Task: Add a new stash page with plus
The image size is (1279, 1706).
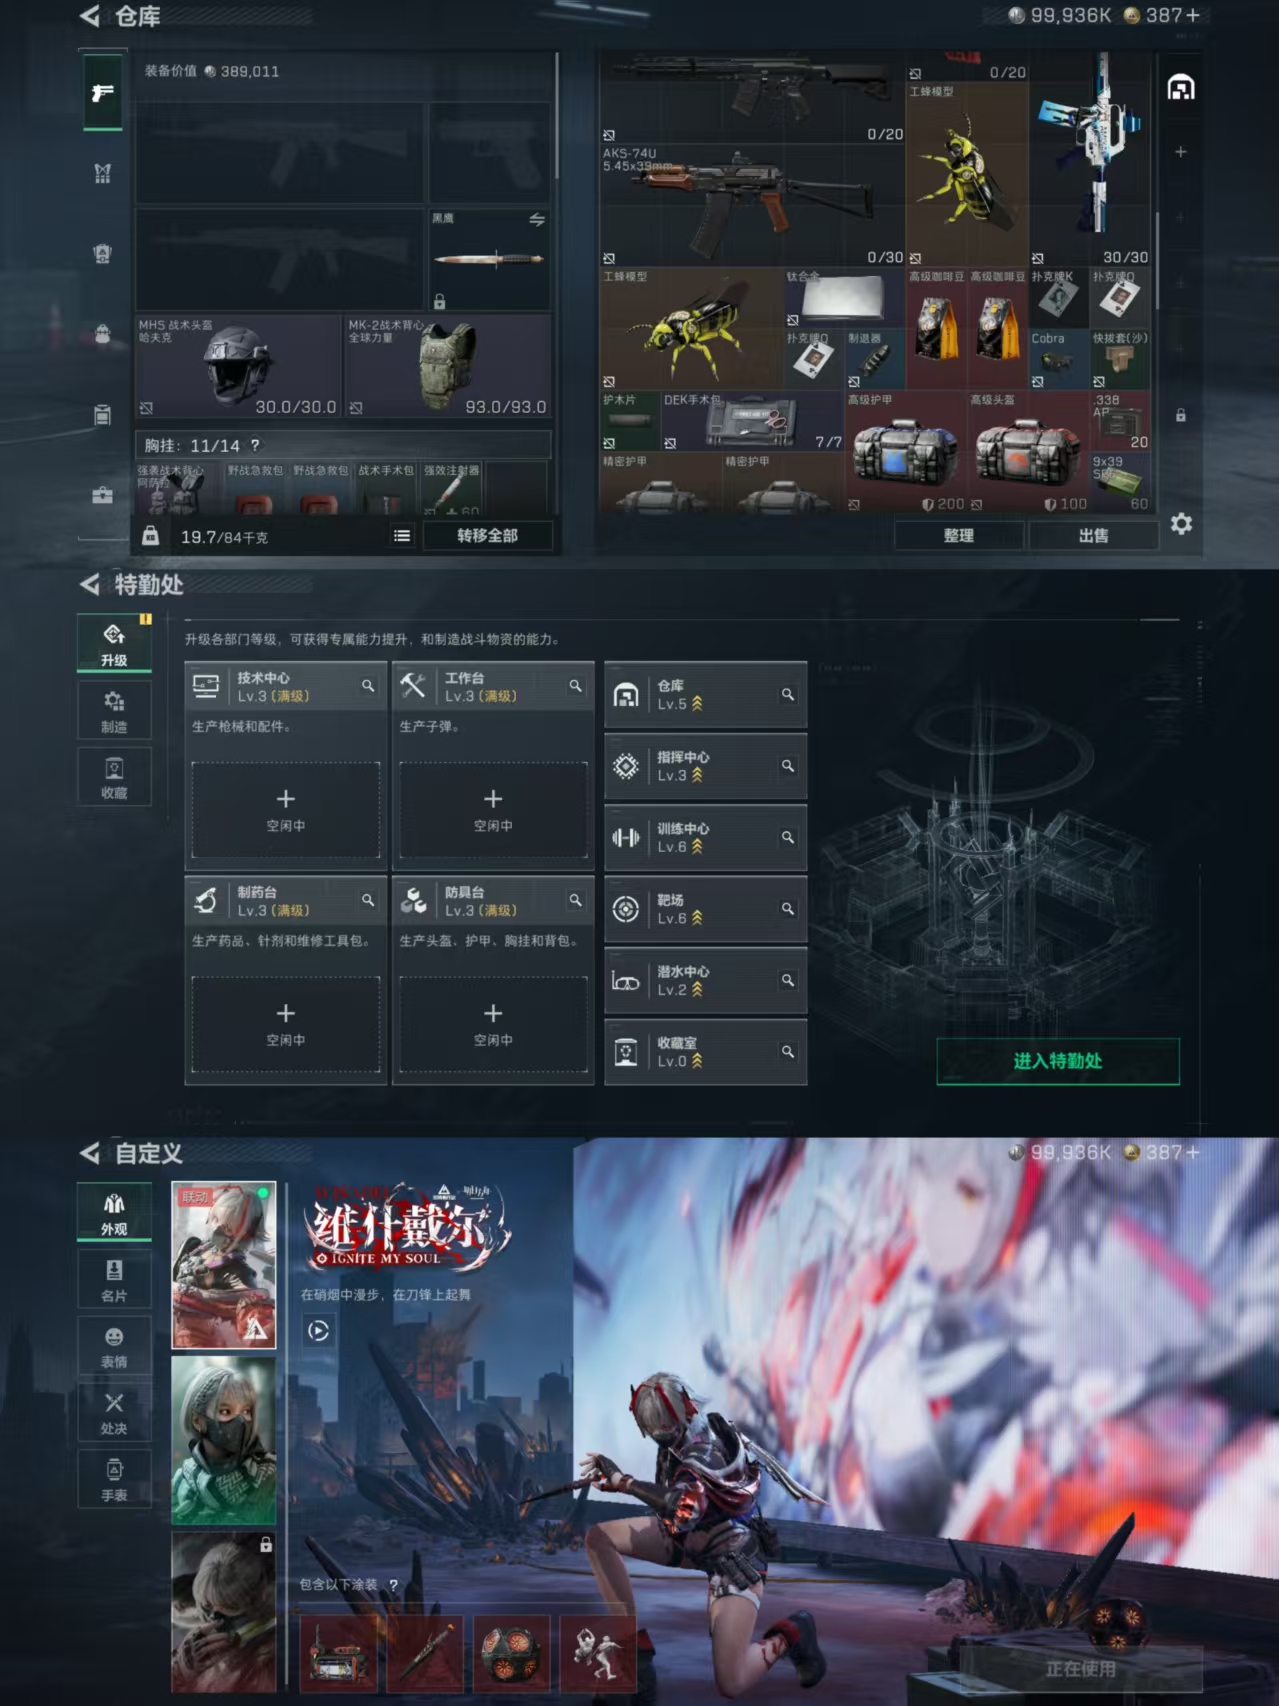Action: [x=1181, y=152]
